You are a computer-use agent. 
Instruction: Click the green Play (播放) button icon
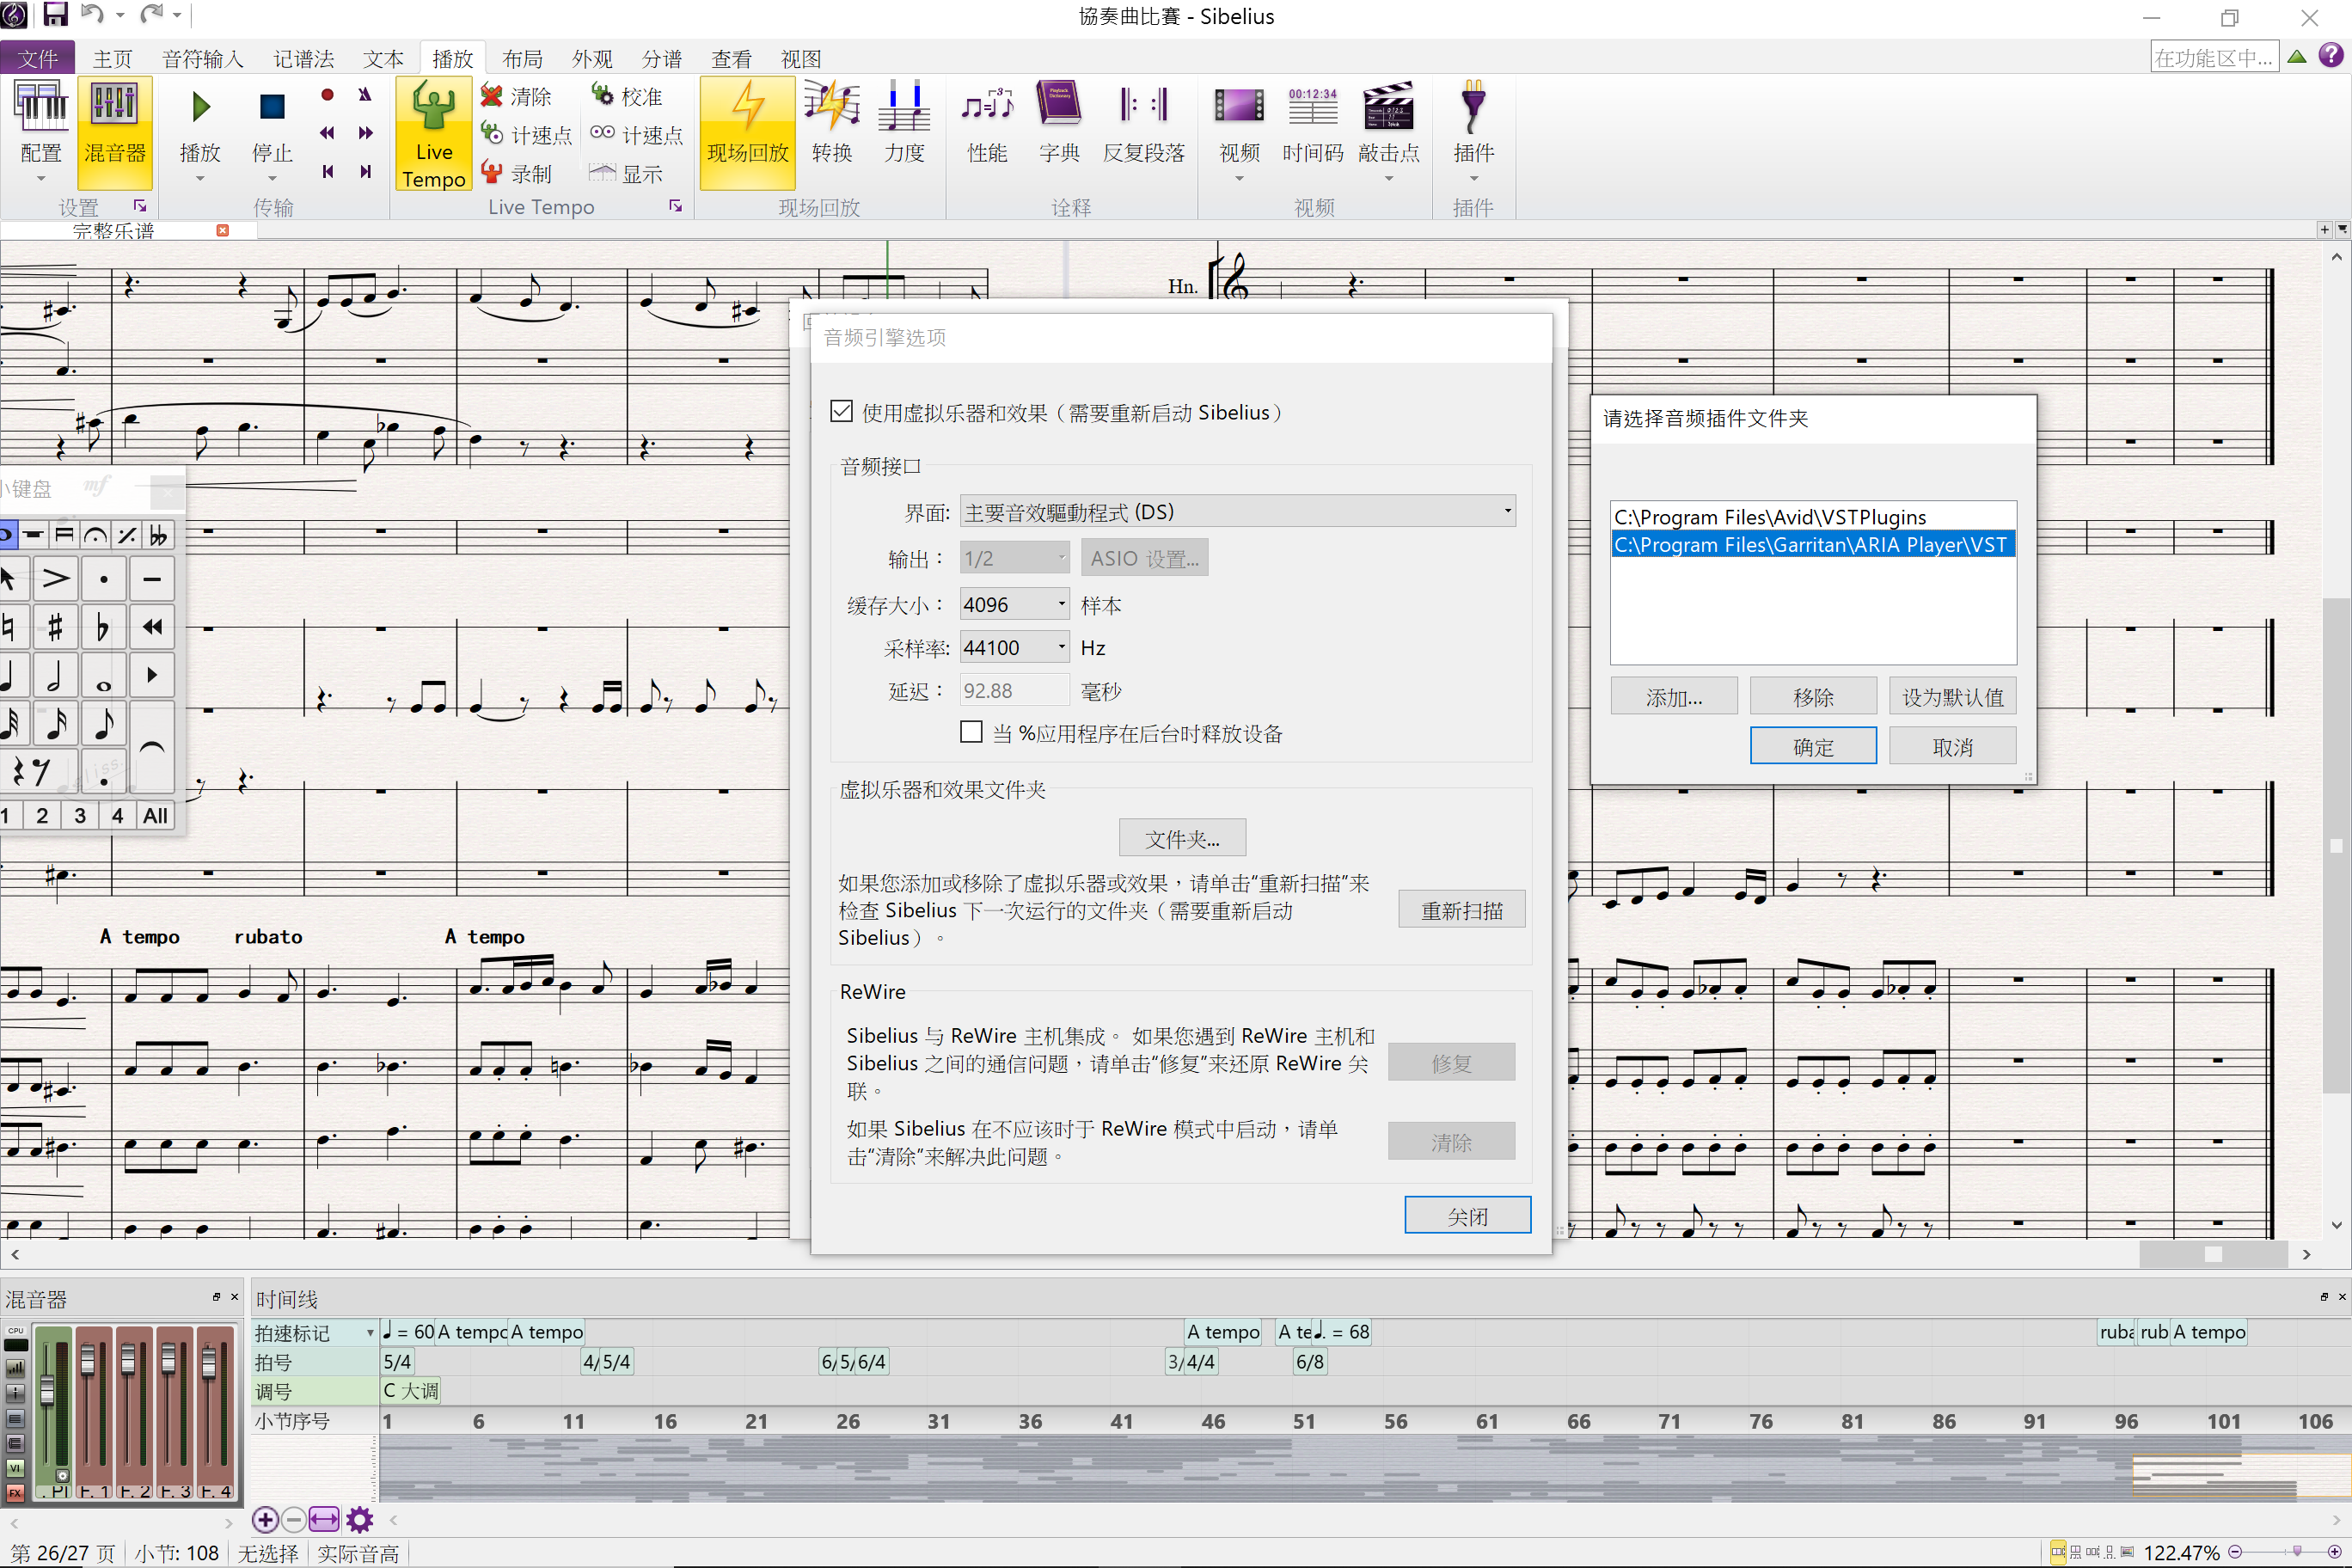coord(200,106)
